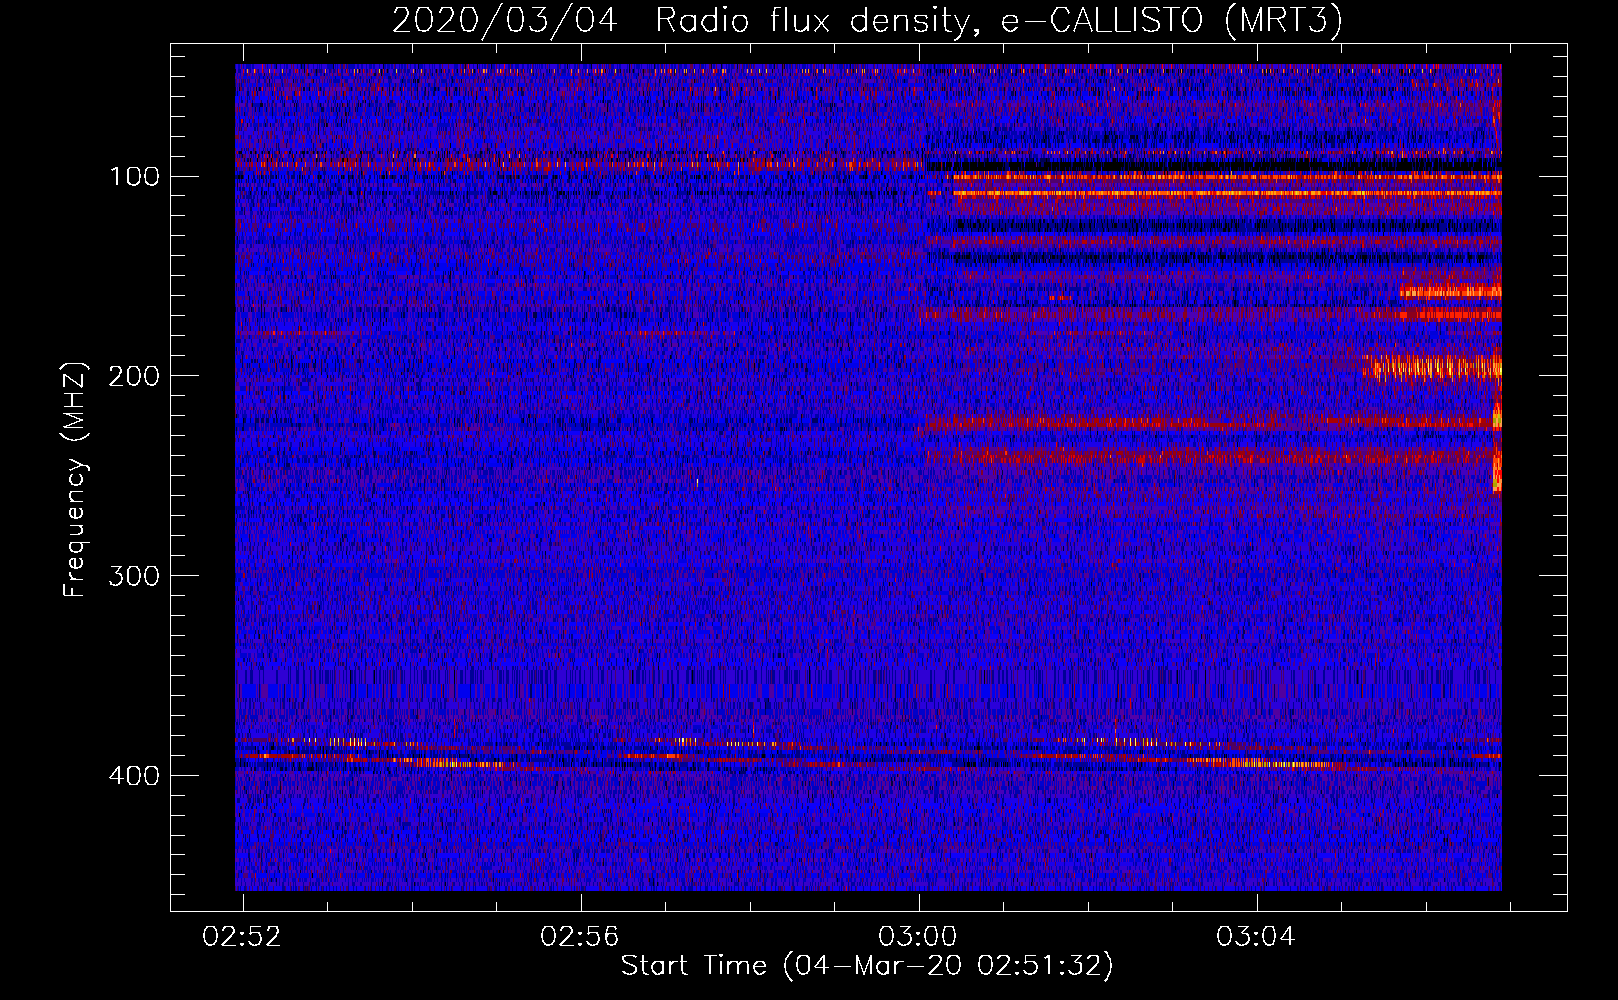This screenshot has width=1618, height=1000.
Task: Click the '02:56' time tick label
Action: point(580,937)
